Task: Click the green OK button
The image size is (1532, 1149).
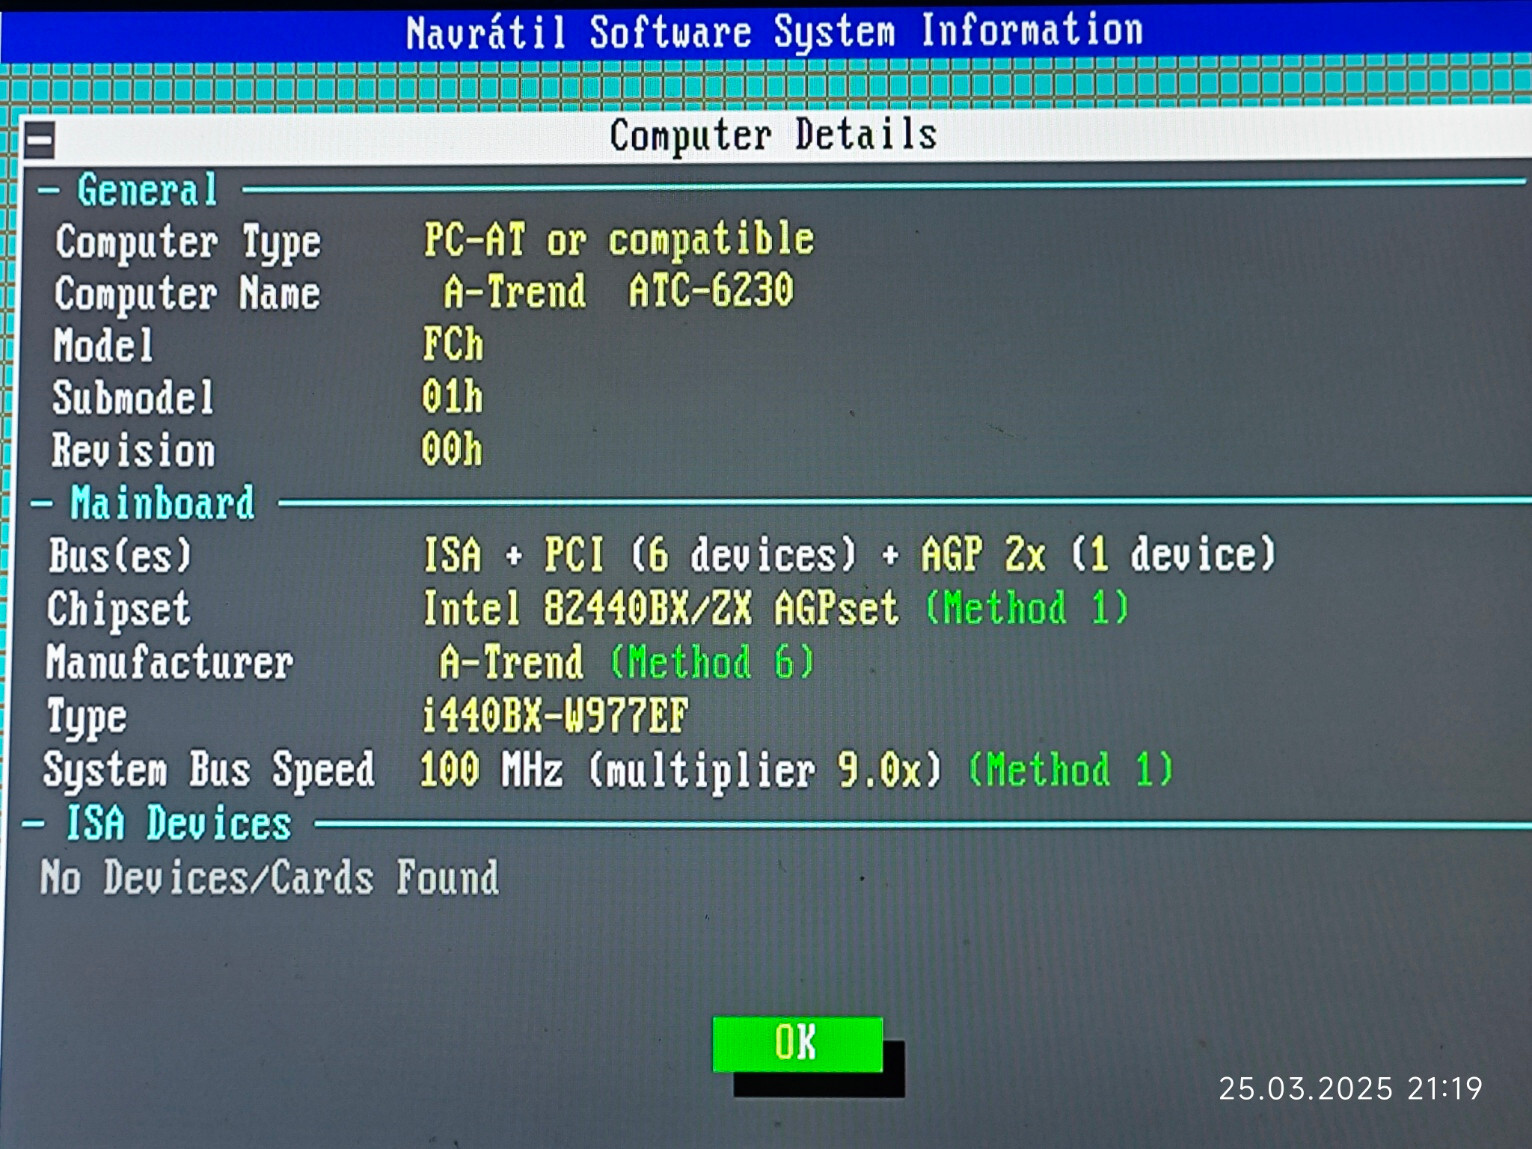Action: 798,1044
